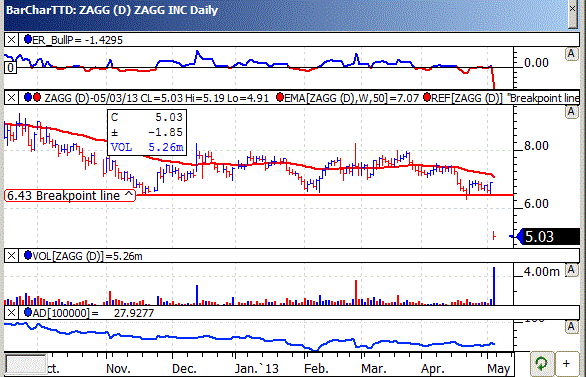Close the ER_BullP indicator pane
Screen dimensions: 586x377
pyautogui.click(x=11, y=40)
